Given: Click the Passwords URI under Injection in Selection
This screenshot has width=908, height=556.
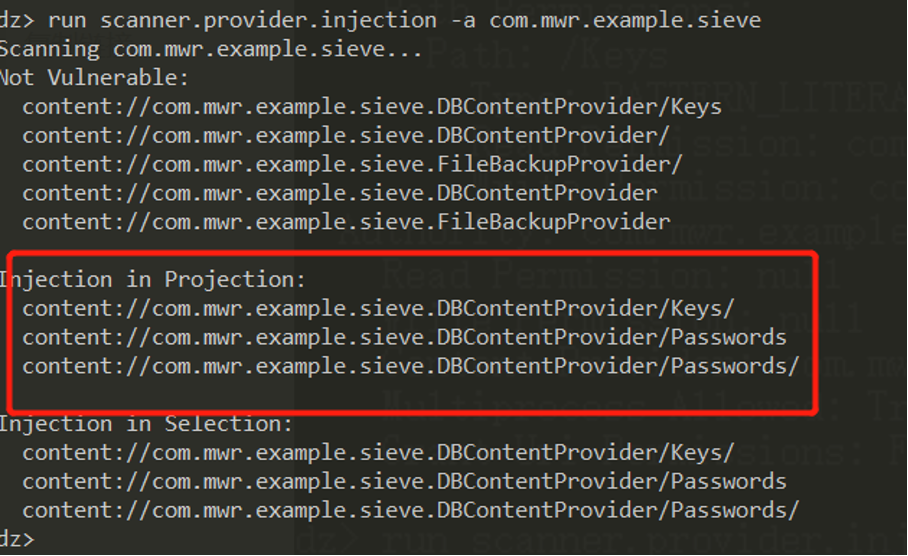Looking at the screenshot, I should [x=404, y=482].
